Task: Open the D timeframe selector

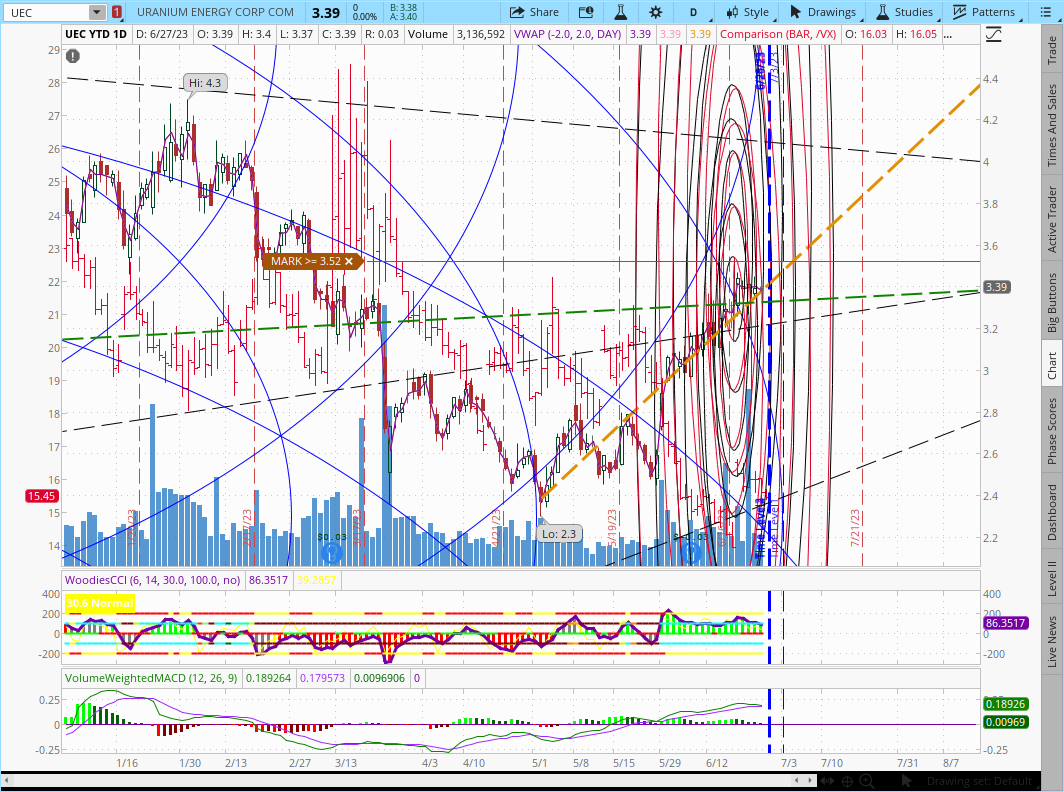Action: point(694,12)
